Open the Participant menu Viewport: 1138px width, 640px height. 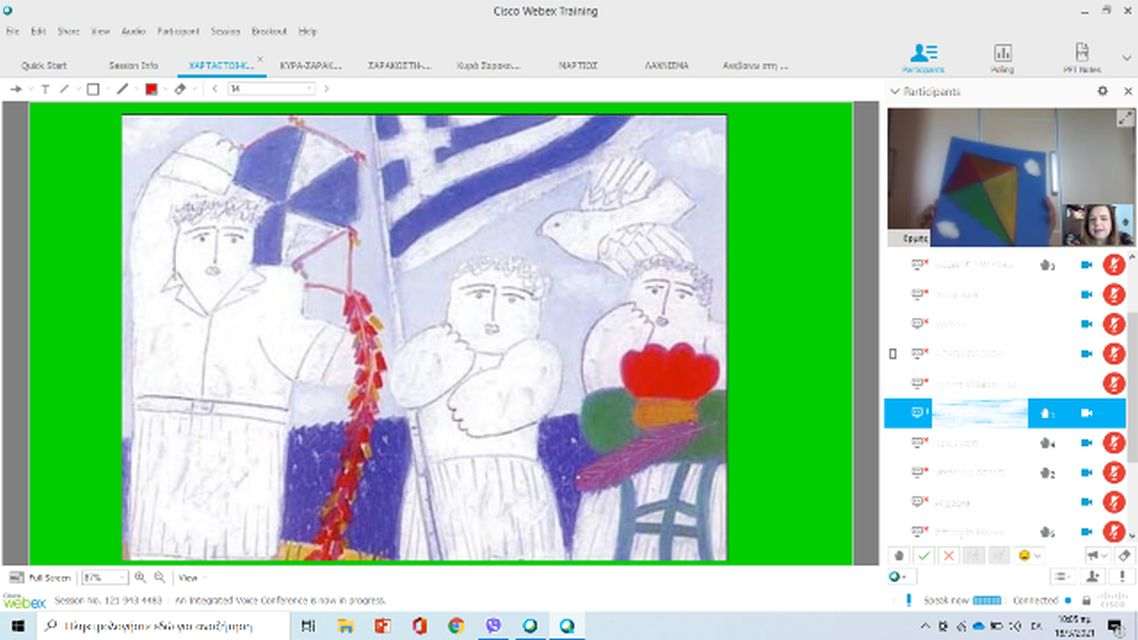click(178, 31)
